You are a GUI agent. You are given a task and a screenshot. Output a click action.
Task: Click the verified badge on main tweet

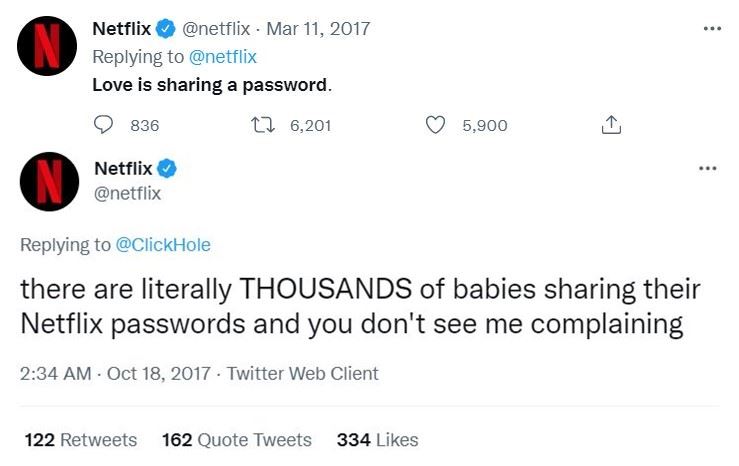[x=168, y=167]
